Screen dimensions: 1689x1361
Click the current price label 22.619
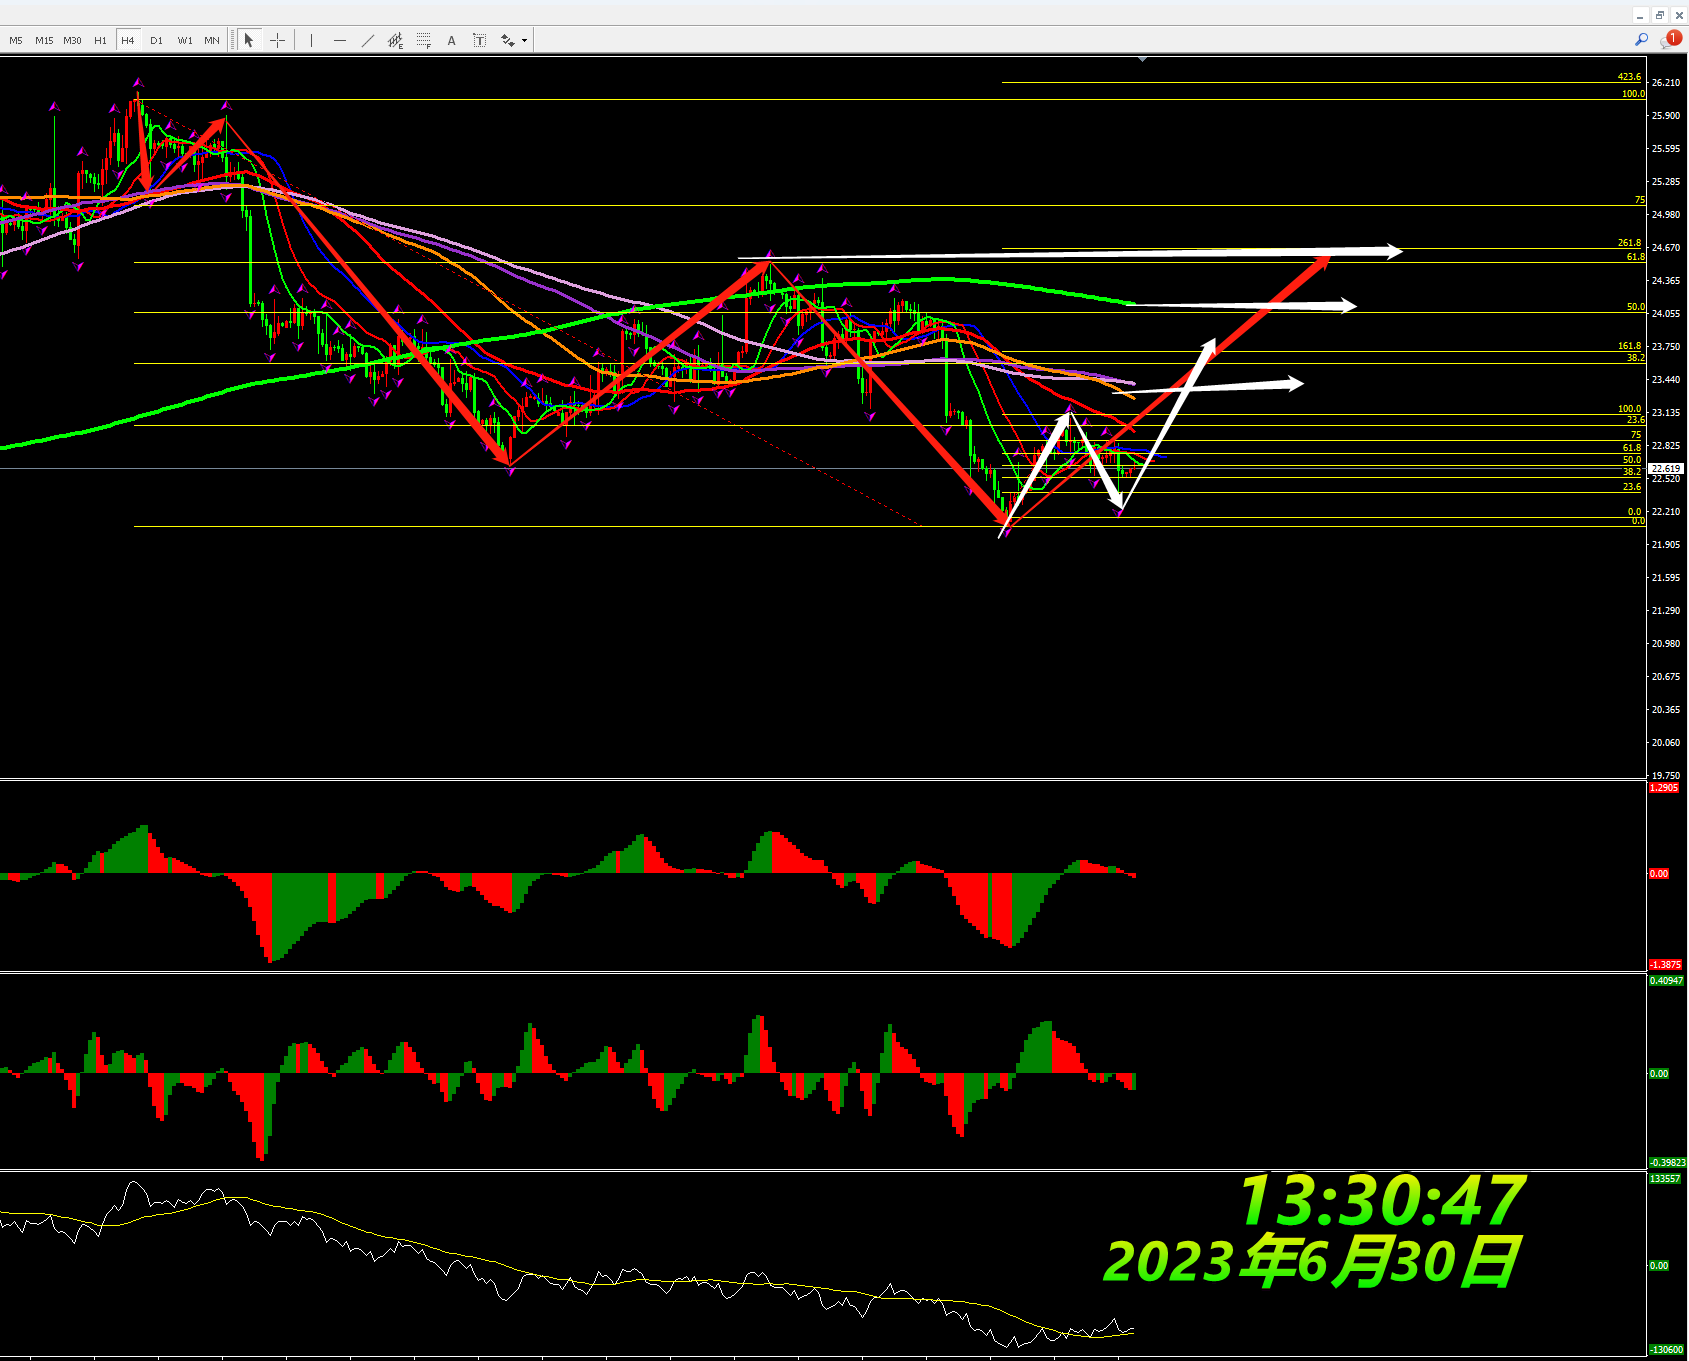1665,468
